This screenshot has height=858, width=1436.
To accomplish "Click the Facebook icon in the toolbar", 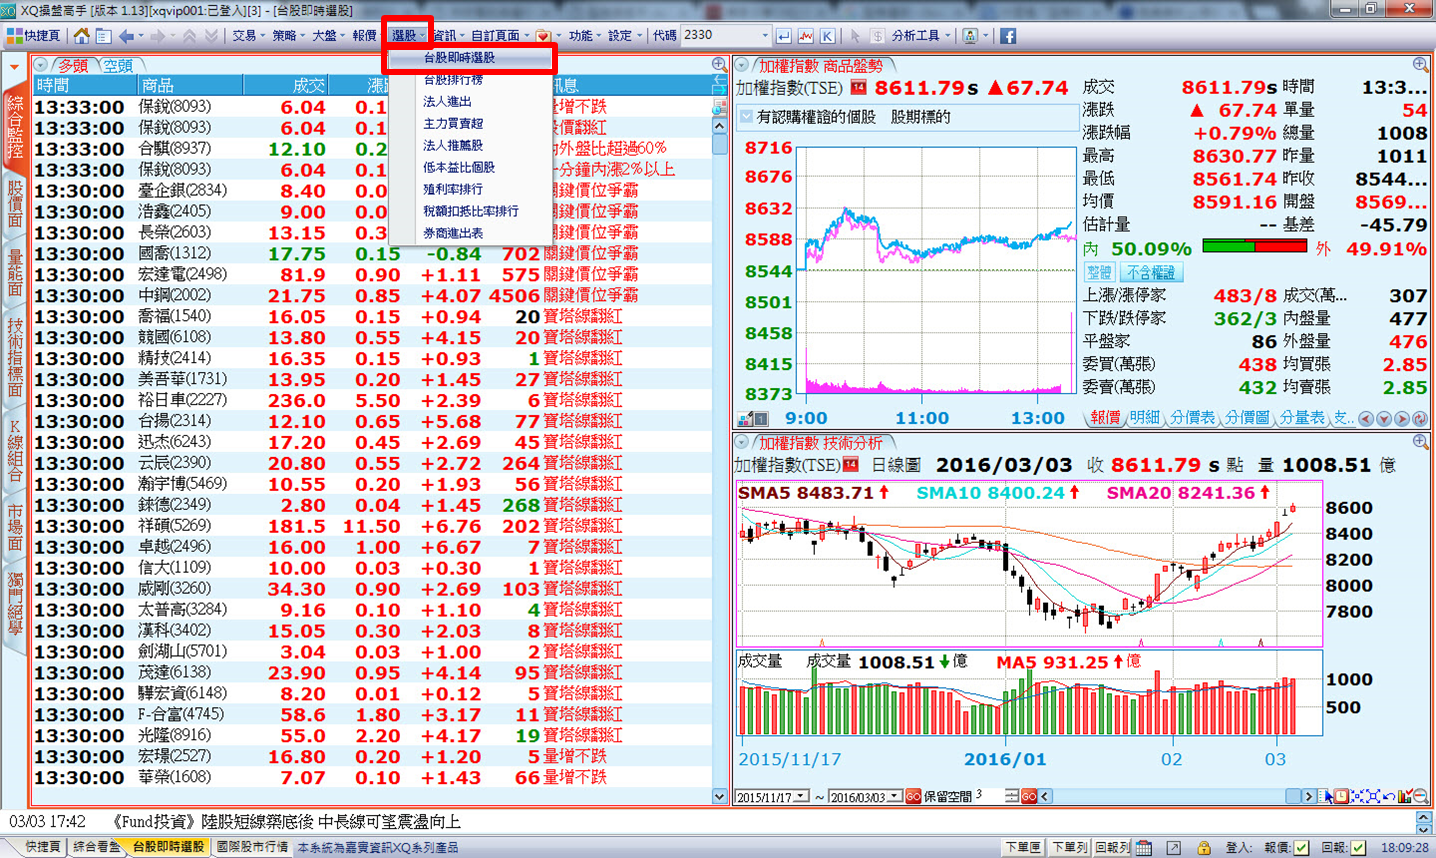I will click(1007, 35).
